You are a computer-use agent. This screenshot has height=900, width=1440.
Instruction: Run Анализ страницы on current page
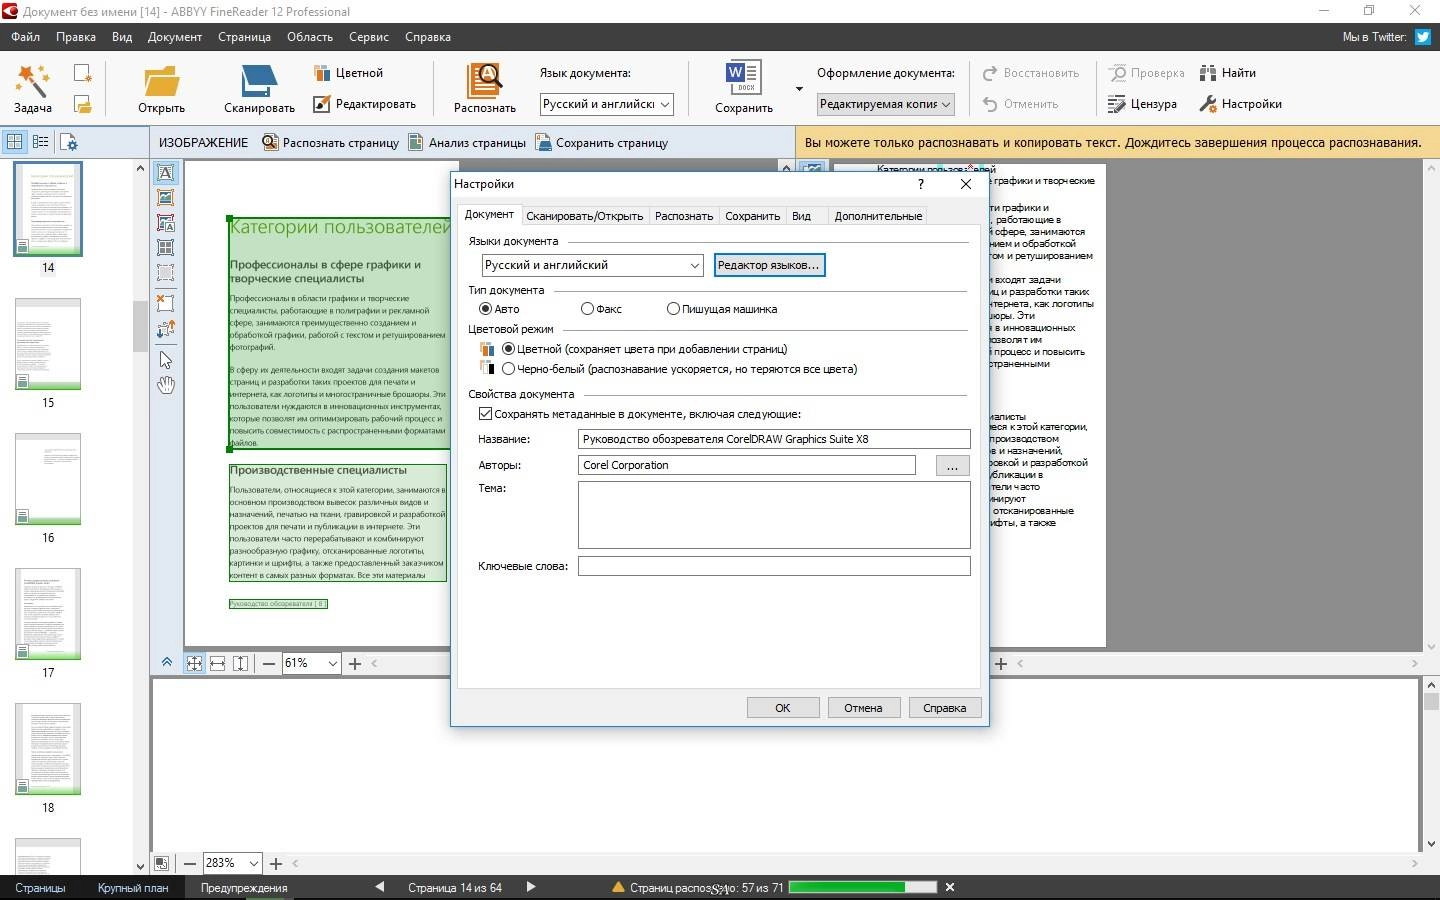point(467,143)
